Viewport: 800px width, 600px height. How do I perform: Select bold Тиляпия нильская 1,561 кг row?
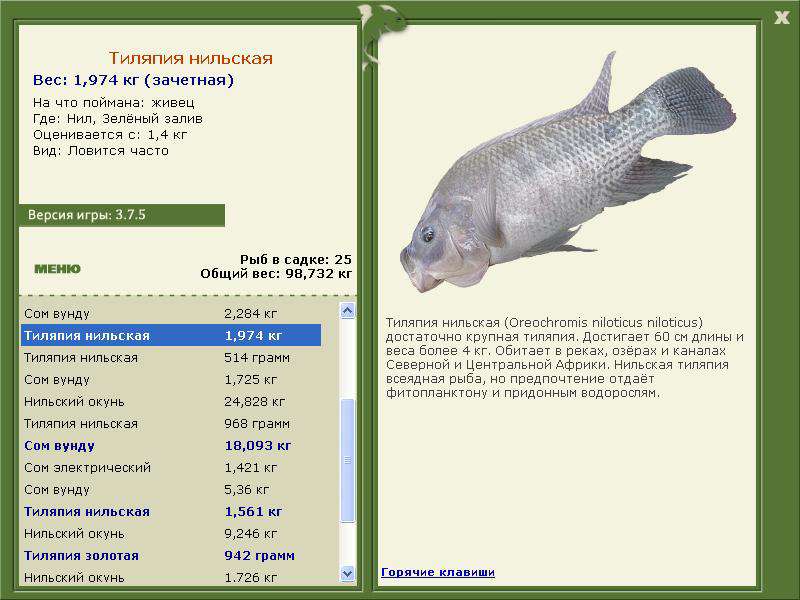pyautogui.click(x=171, y=511)
